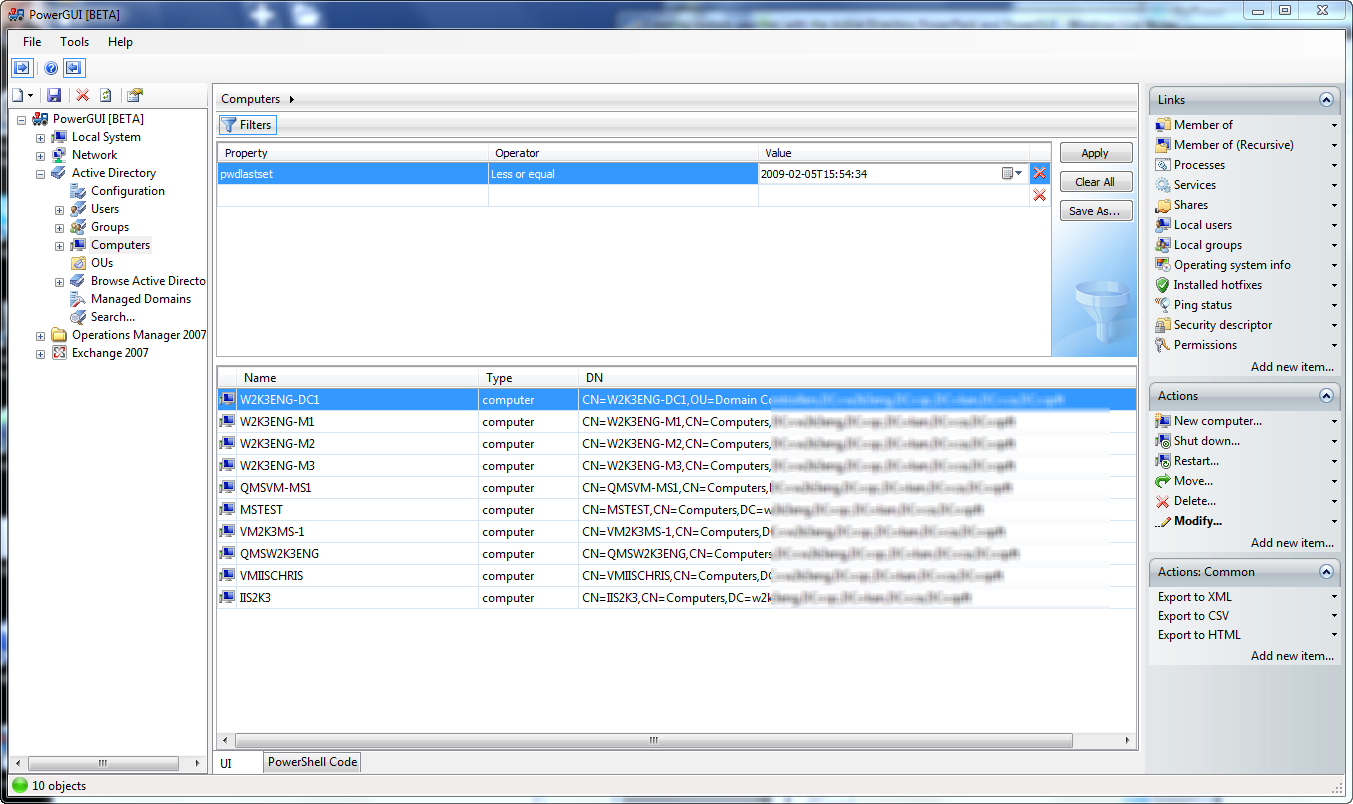
Task: Toggle the right panel with the left-arrow button
Action: point(74,68)
